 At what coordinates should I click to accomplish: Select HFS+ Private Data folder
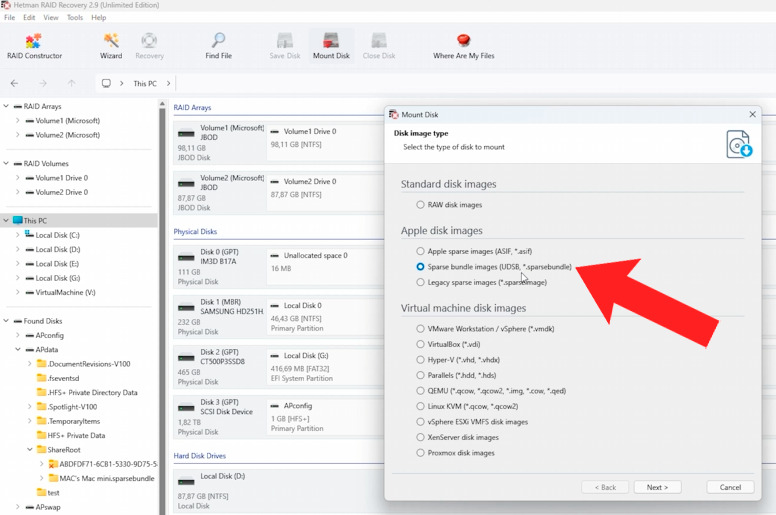[71, 435]
